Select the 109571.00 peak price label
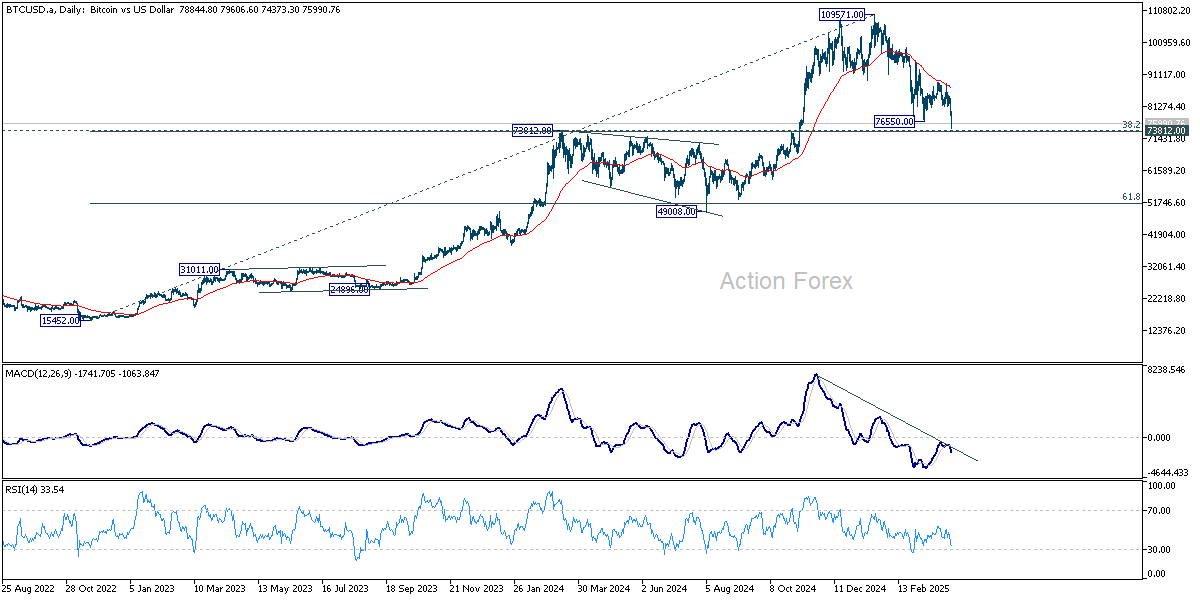Screen dimensions: 1200x600 coord(841,15)
